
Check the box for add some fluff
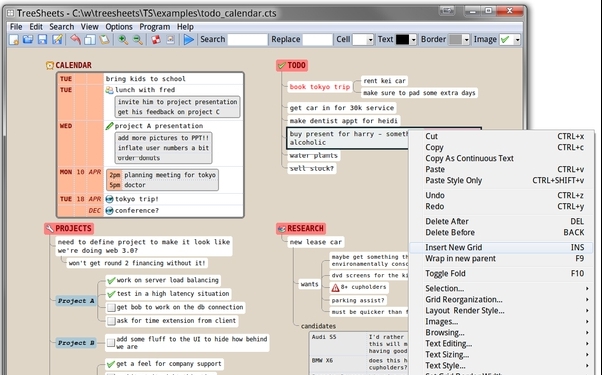[x=111, y=343]
